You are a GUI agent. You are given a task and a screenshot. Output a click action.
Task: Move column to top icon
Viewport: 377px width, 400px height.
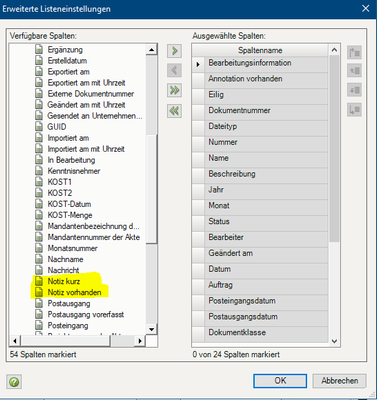[x=354, y=52]
